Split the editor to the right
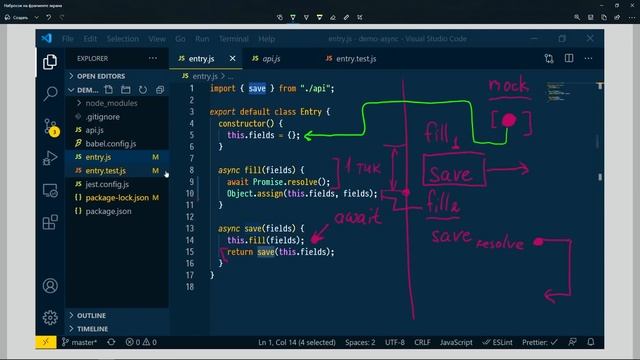Image resolution: width=640 pixels, height=360 pixels. click(x=569, y=58)
